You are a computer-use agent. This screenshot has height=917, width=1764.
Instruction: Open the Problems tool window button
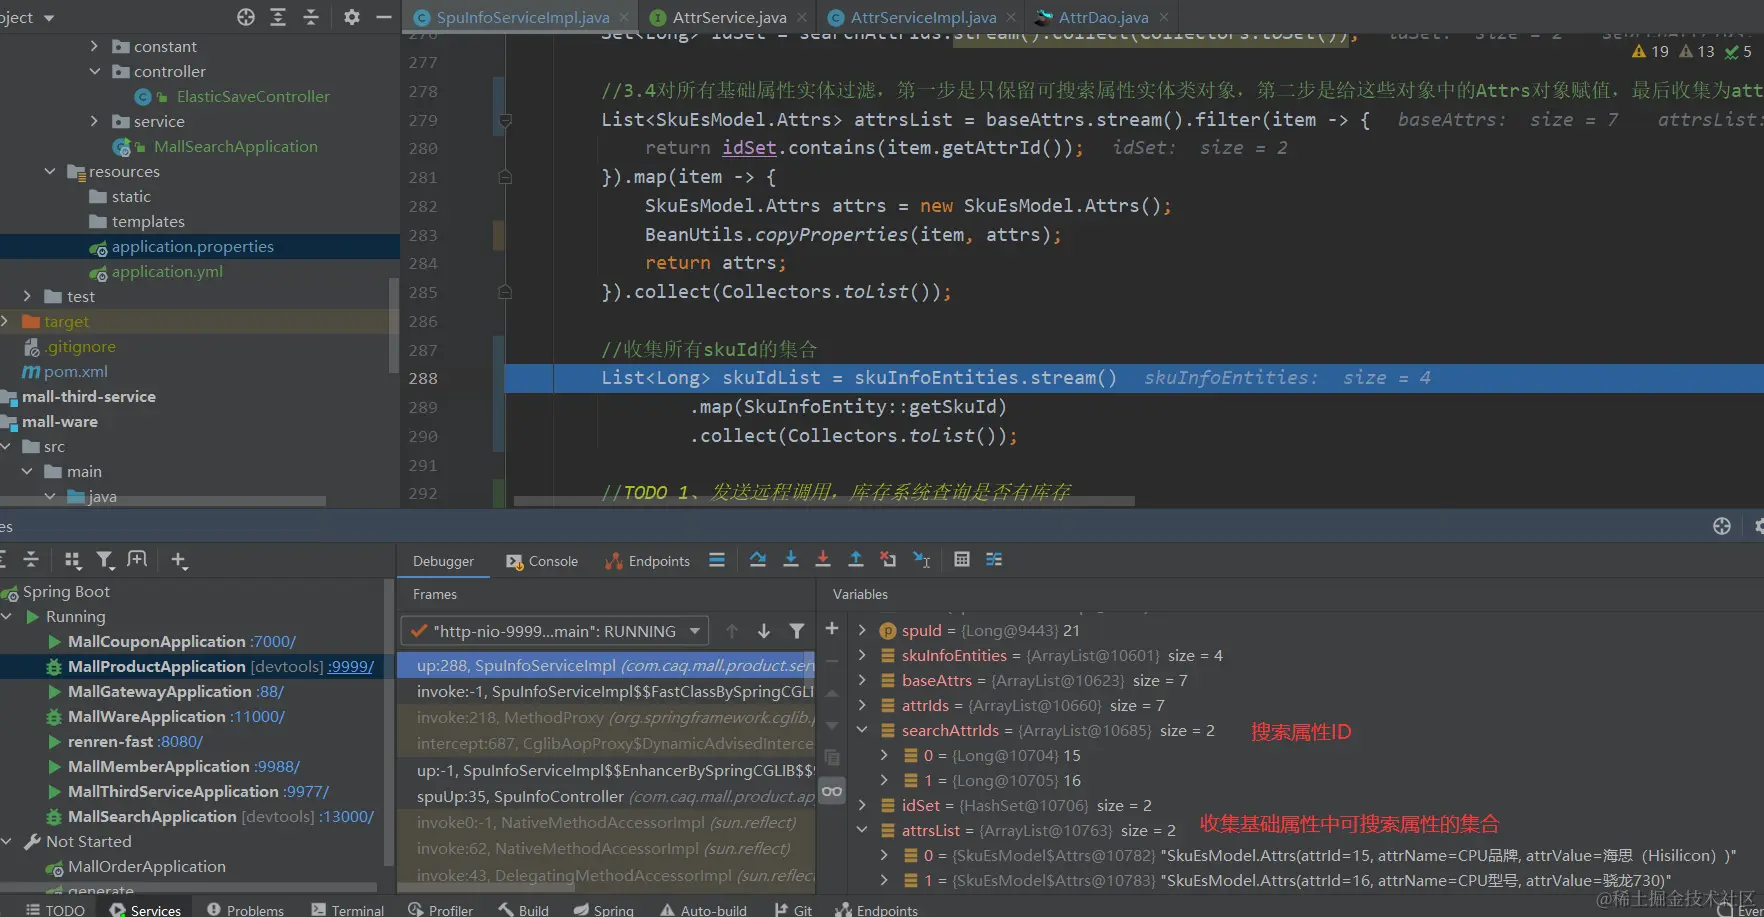pos(245,910)
